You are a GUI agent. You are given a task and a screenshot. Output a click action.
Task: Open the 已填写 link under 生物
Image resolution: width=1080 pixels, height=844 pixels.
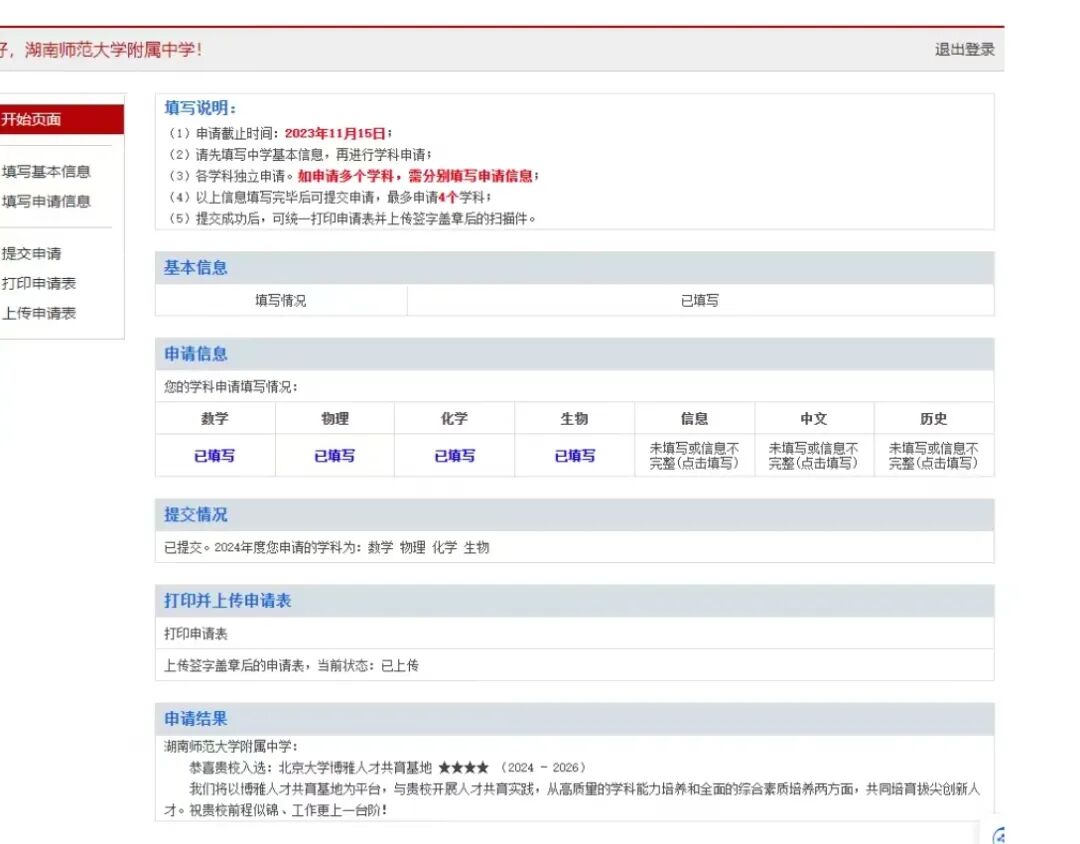574,455
